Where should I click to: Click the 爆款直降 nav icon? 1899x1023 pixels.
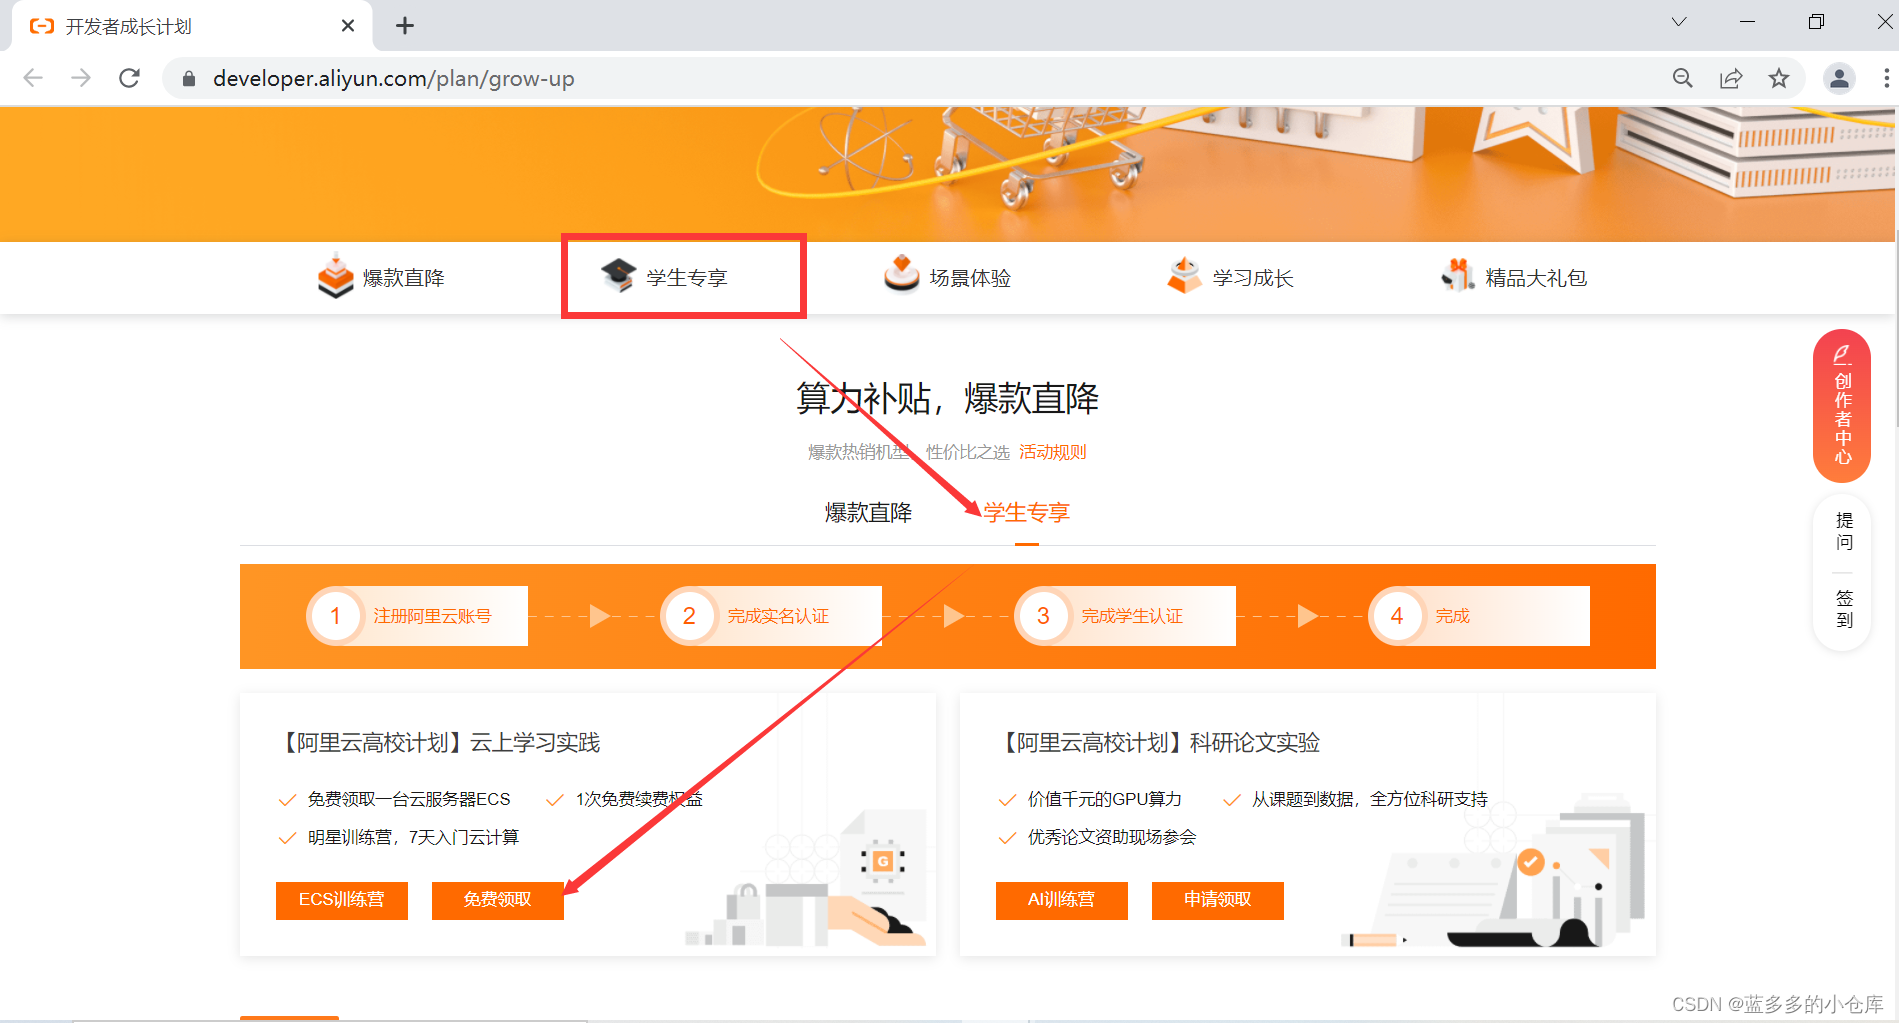335,276
